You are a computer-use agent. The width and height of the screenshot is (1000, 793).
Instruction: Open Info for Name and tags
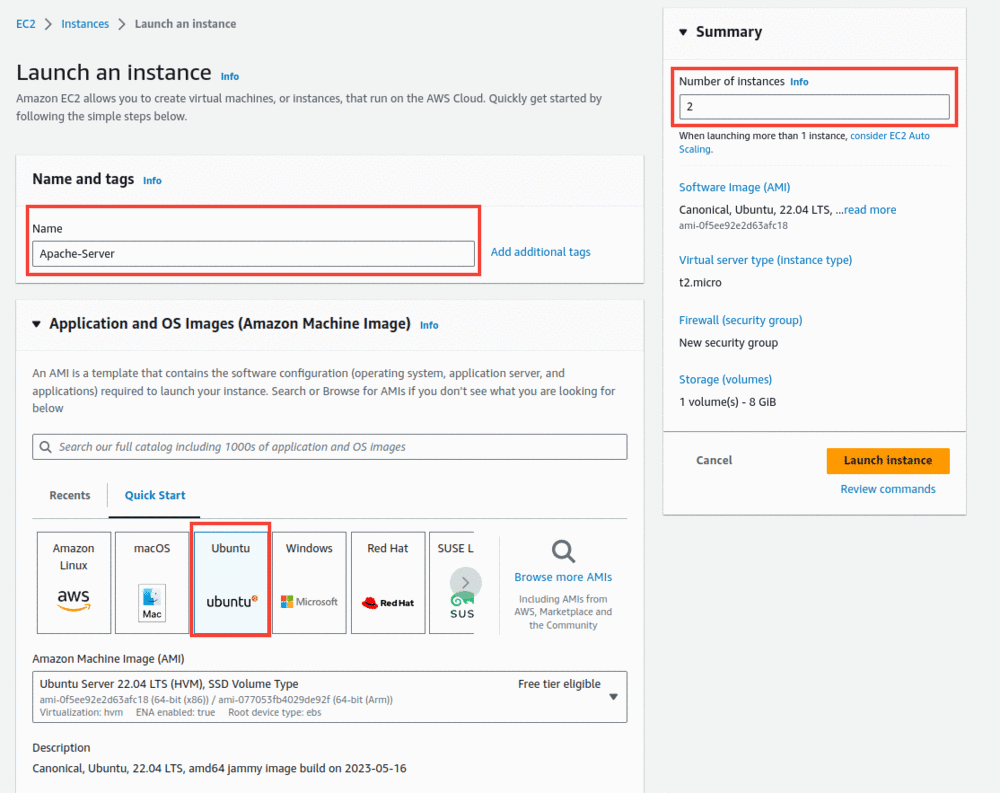[152, 181]
